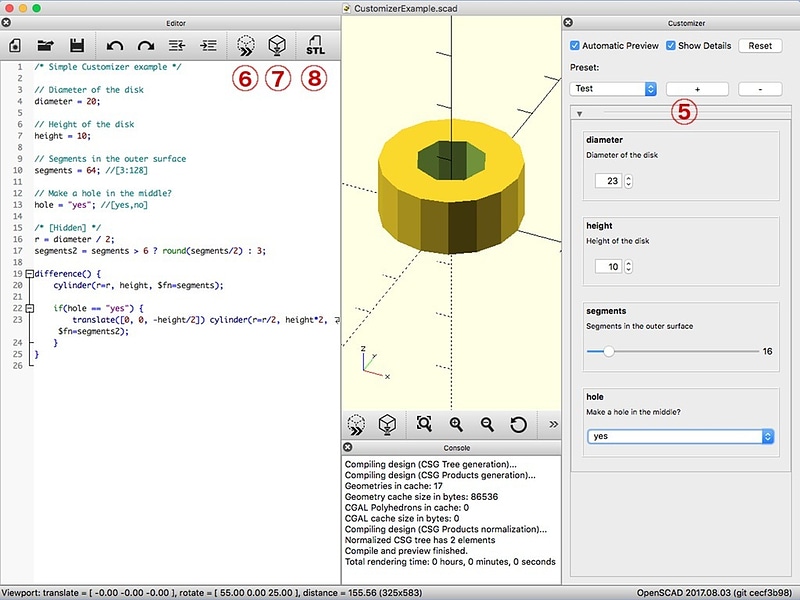Click the segments value label '16'
Viewport: 800px width, 600px height.
[x=767, y=351]
